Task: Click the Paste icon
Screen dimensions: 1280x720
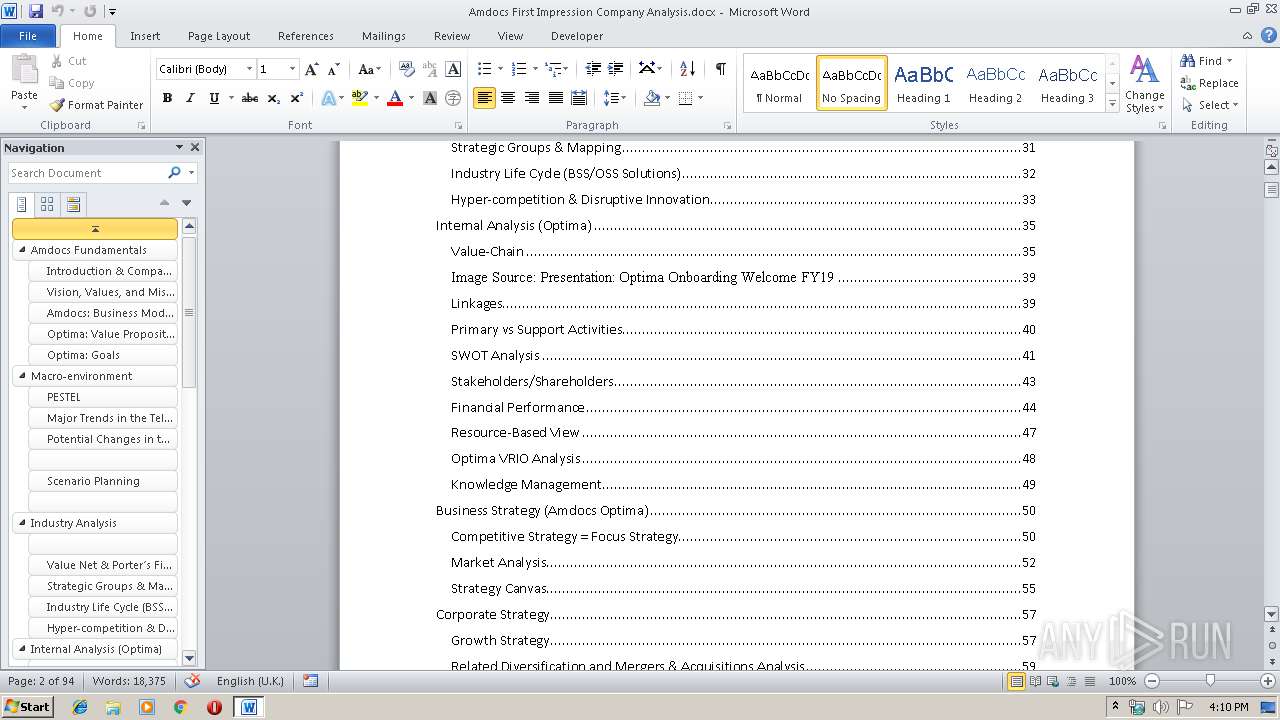Action: (x=24, y=71)
